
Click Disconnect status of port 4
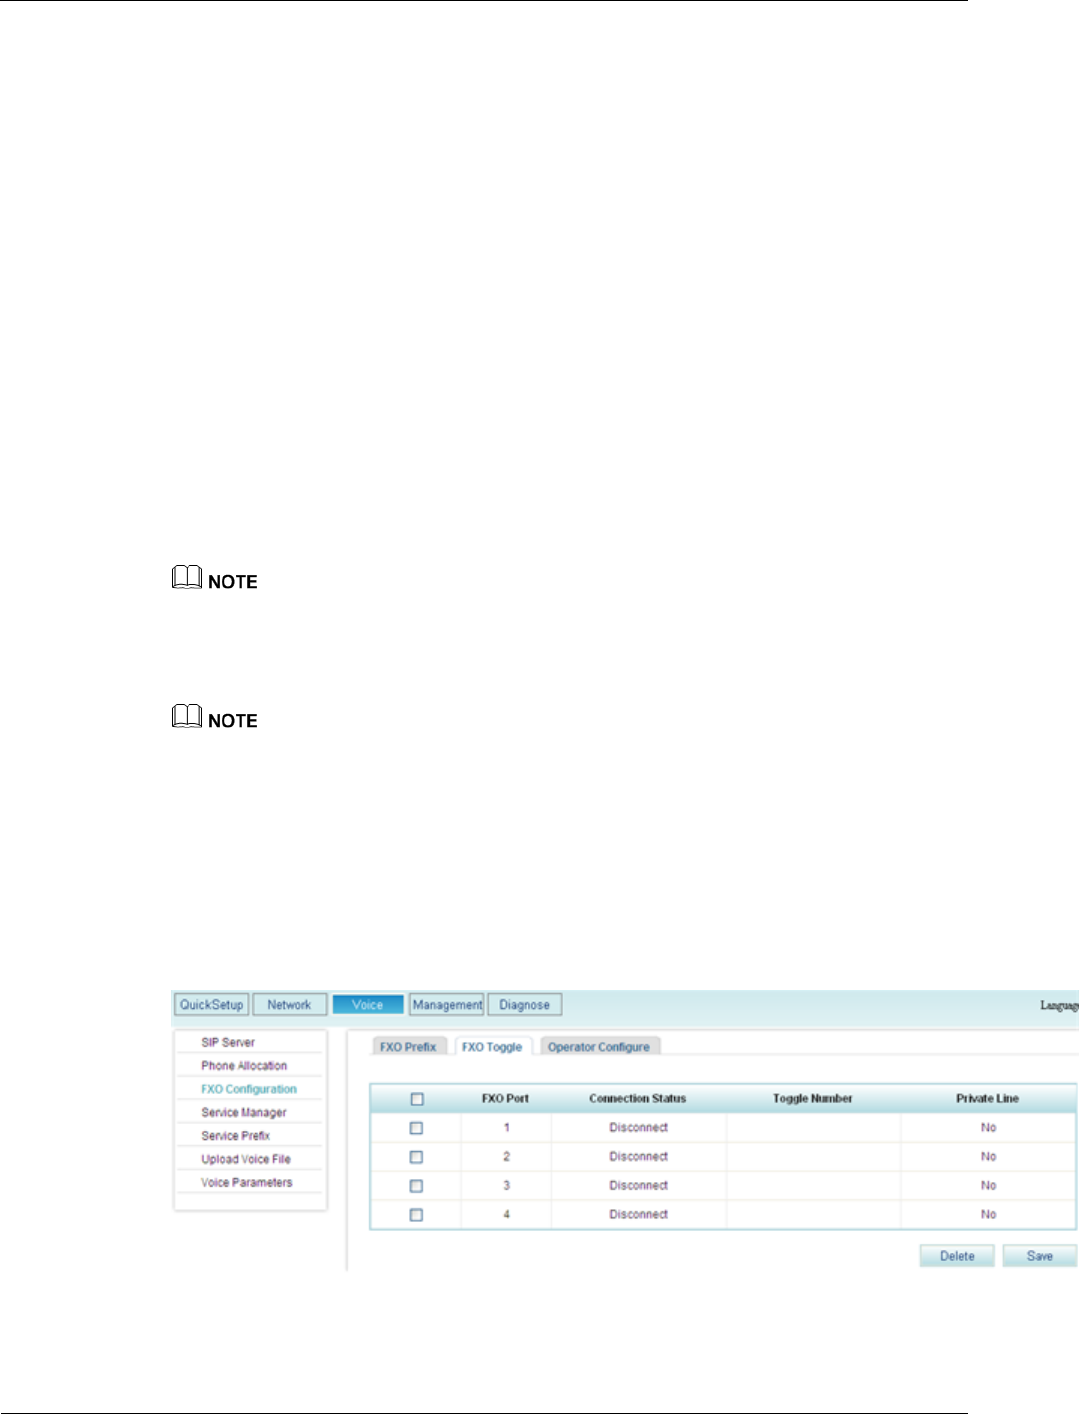(639, 1215)
